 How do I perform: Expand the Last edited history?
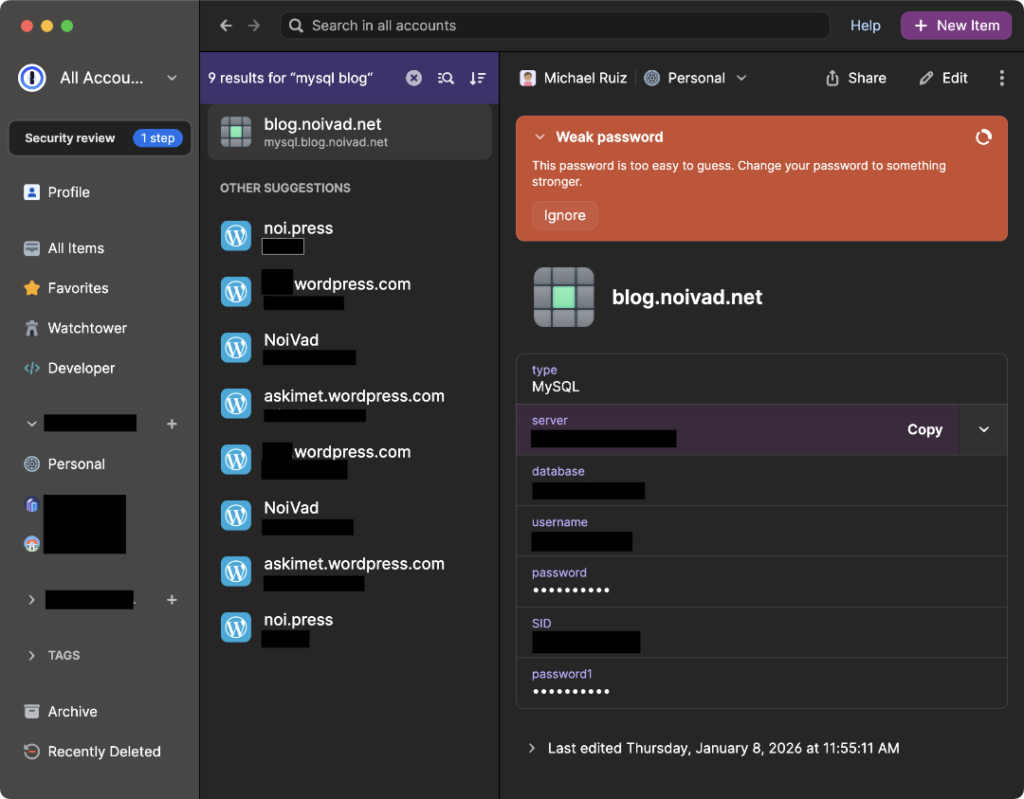pos(531,748)
